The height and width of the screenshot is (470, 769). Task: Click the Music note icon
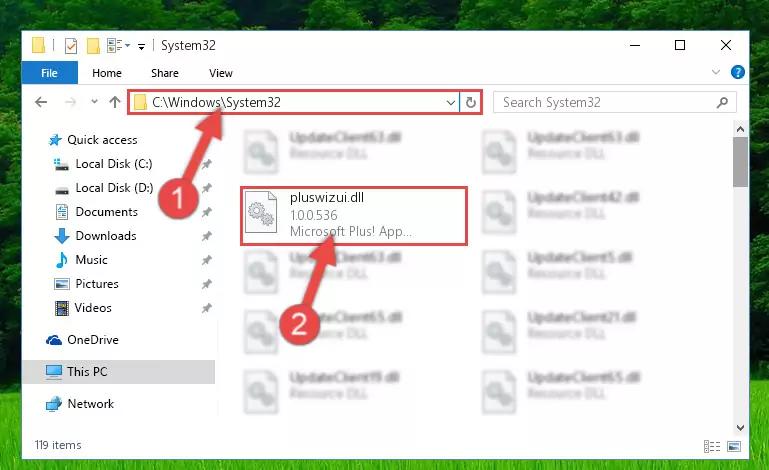pyautogui.click(x=62, y=260)
